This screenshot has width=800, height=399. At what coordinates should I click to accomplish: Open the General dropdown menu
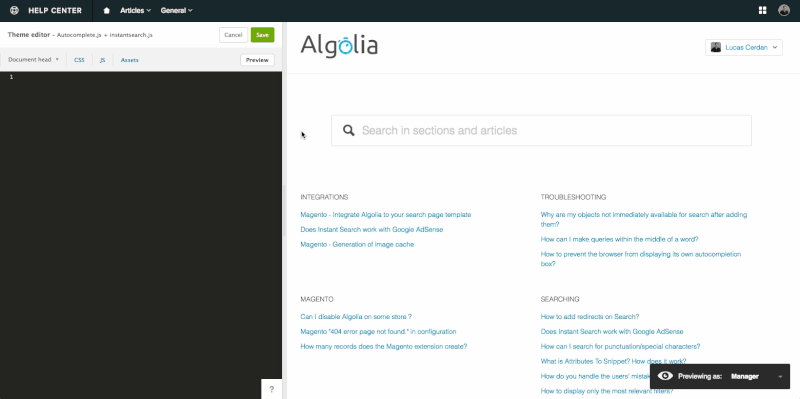point(177,10)
